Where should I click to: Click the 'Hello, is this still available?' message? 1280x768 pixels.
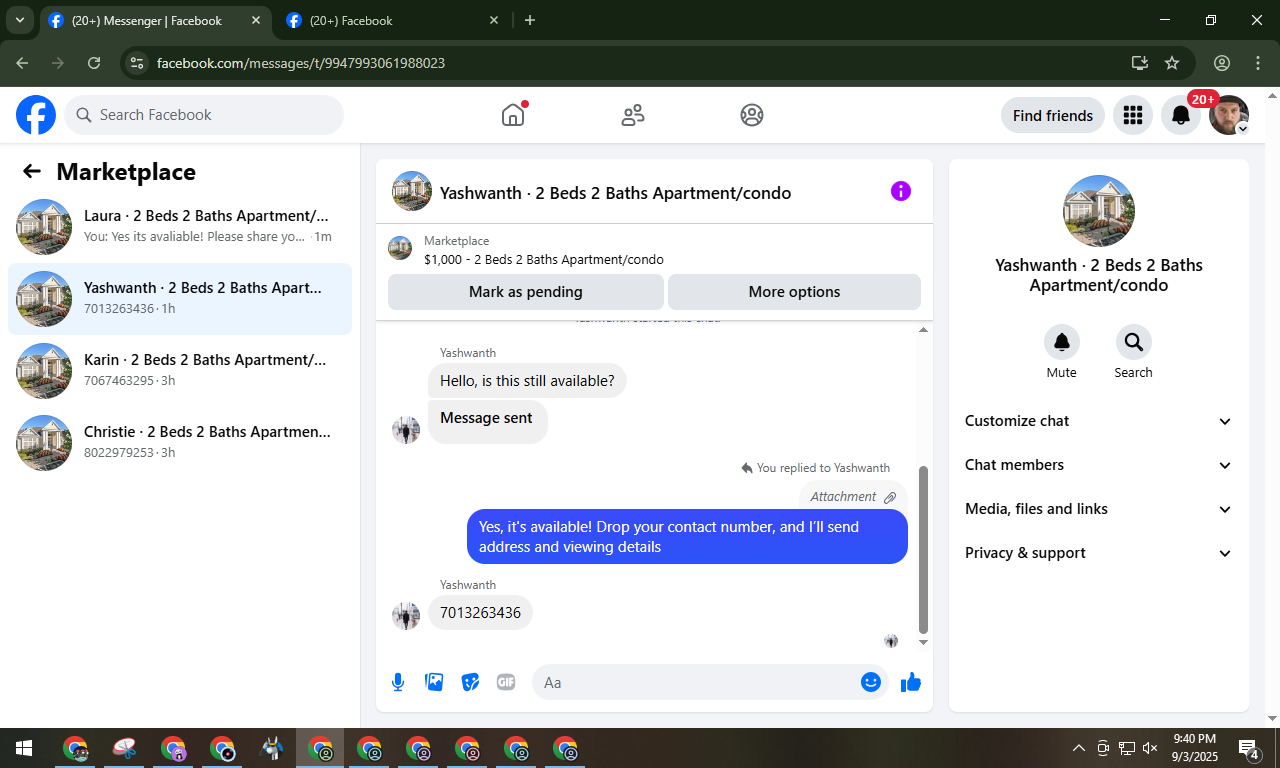(527, 381)
